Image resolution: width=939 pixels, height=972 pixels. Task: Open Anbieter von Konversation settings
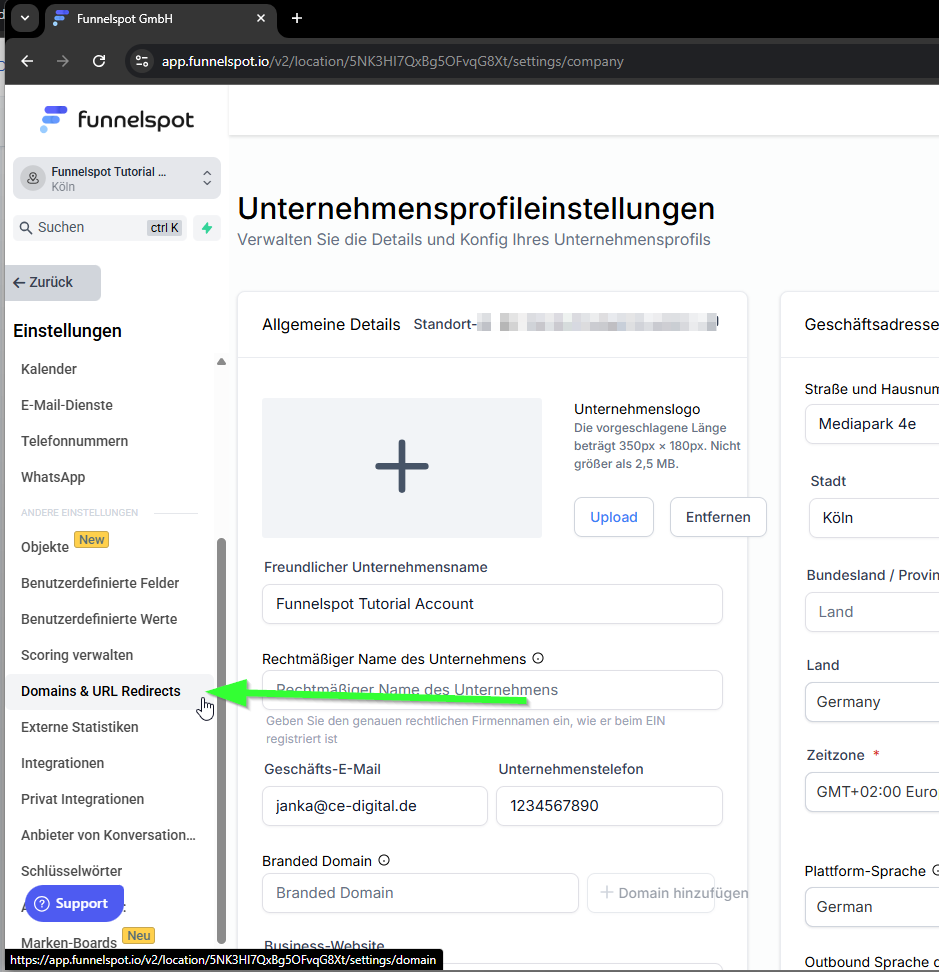click(x=108, y=834)
